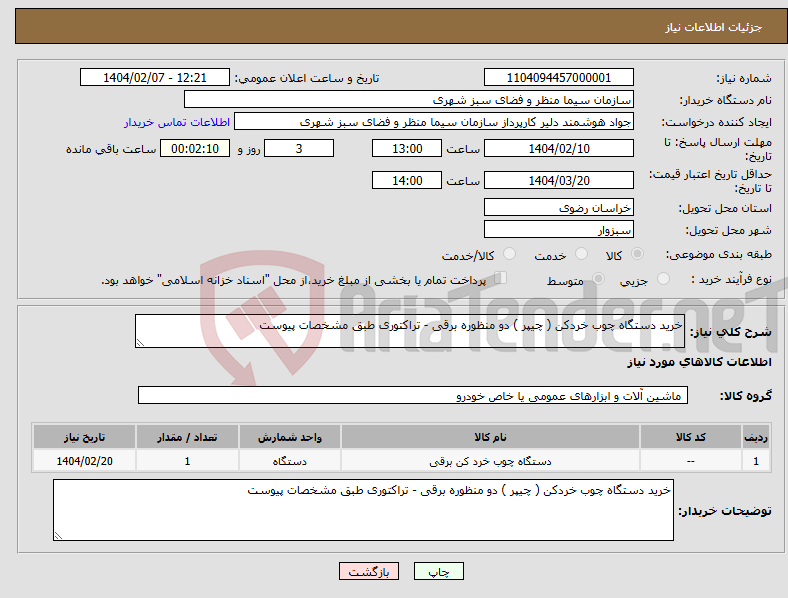This screenshot has width=788, height=598.
Task: Click the جزئیات اطلاعات نیاز header title
Action: point(714,27)
